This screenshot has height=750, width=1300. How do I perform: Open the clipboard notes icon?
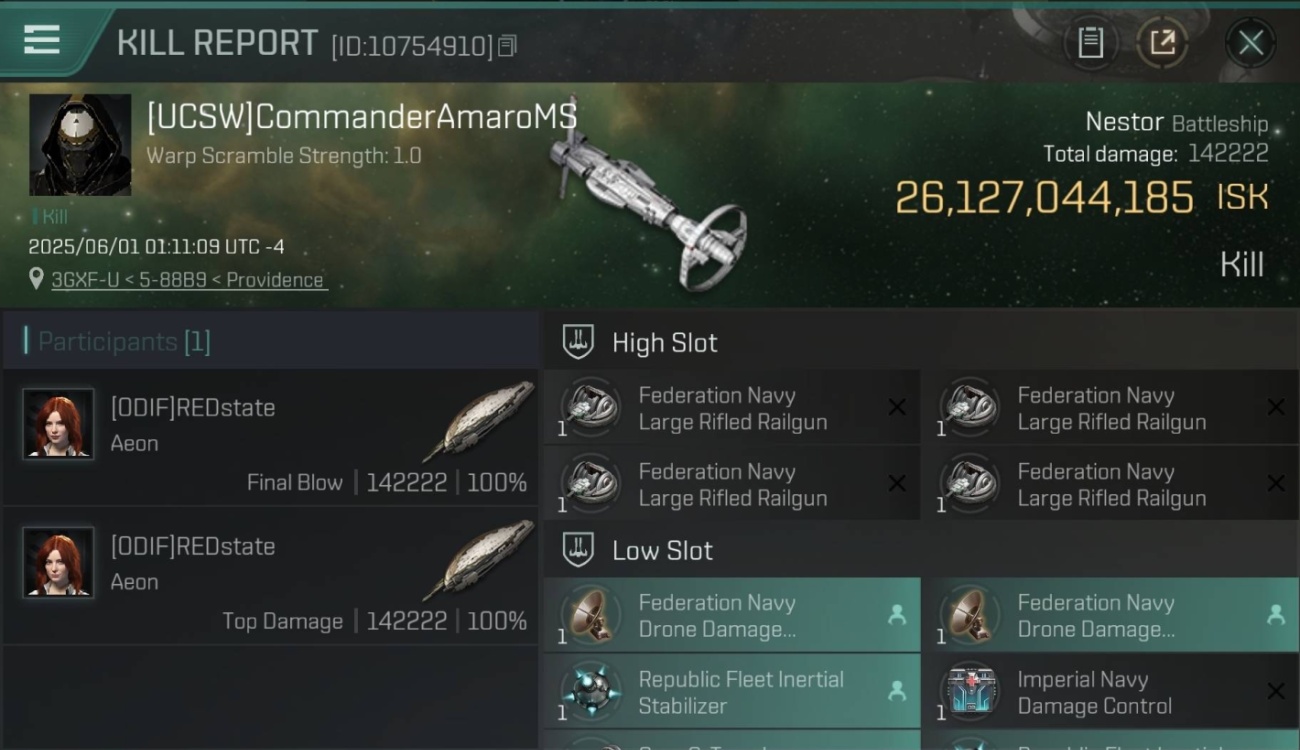tap(1090, 42)
